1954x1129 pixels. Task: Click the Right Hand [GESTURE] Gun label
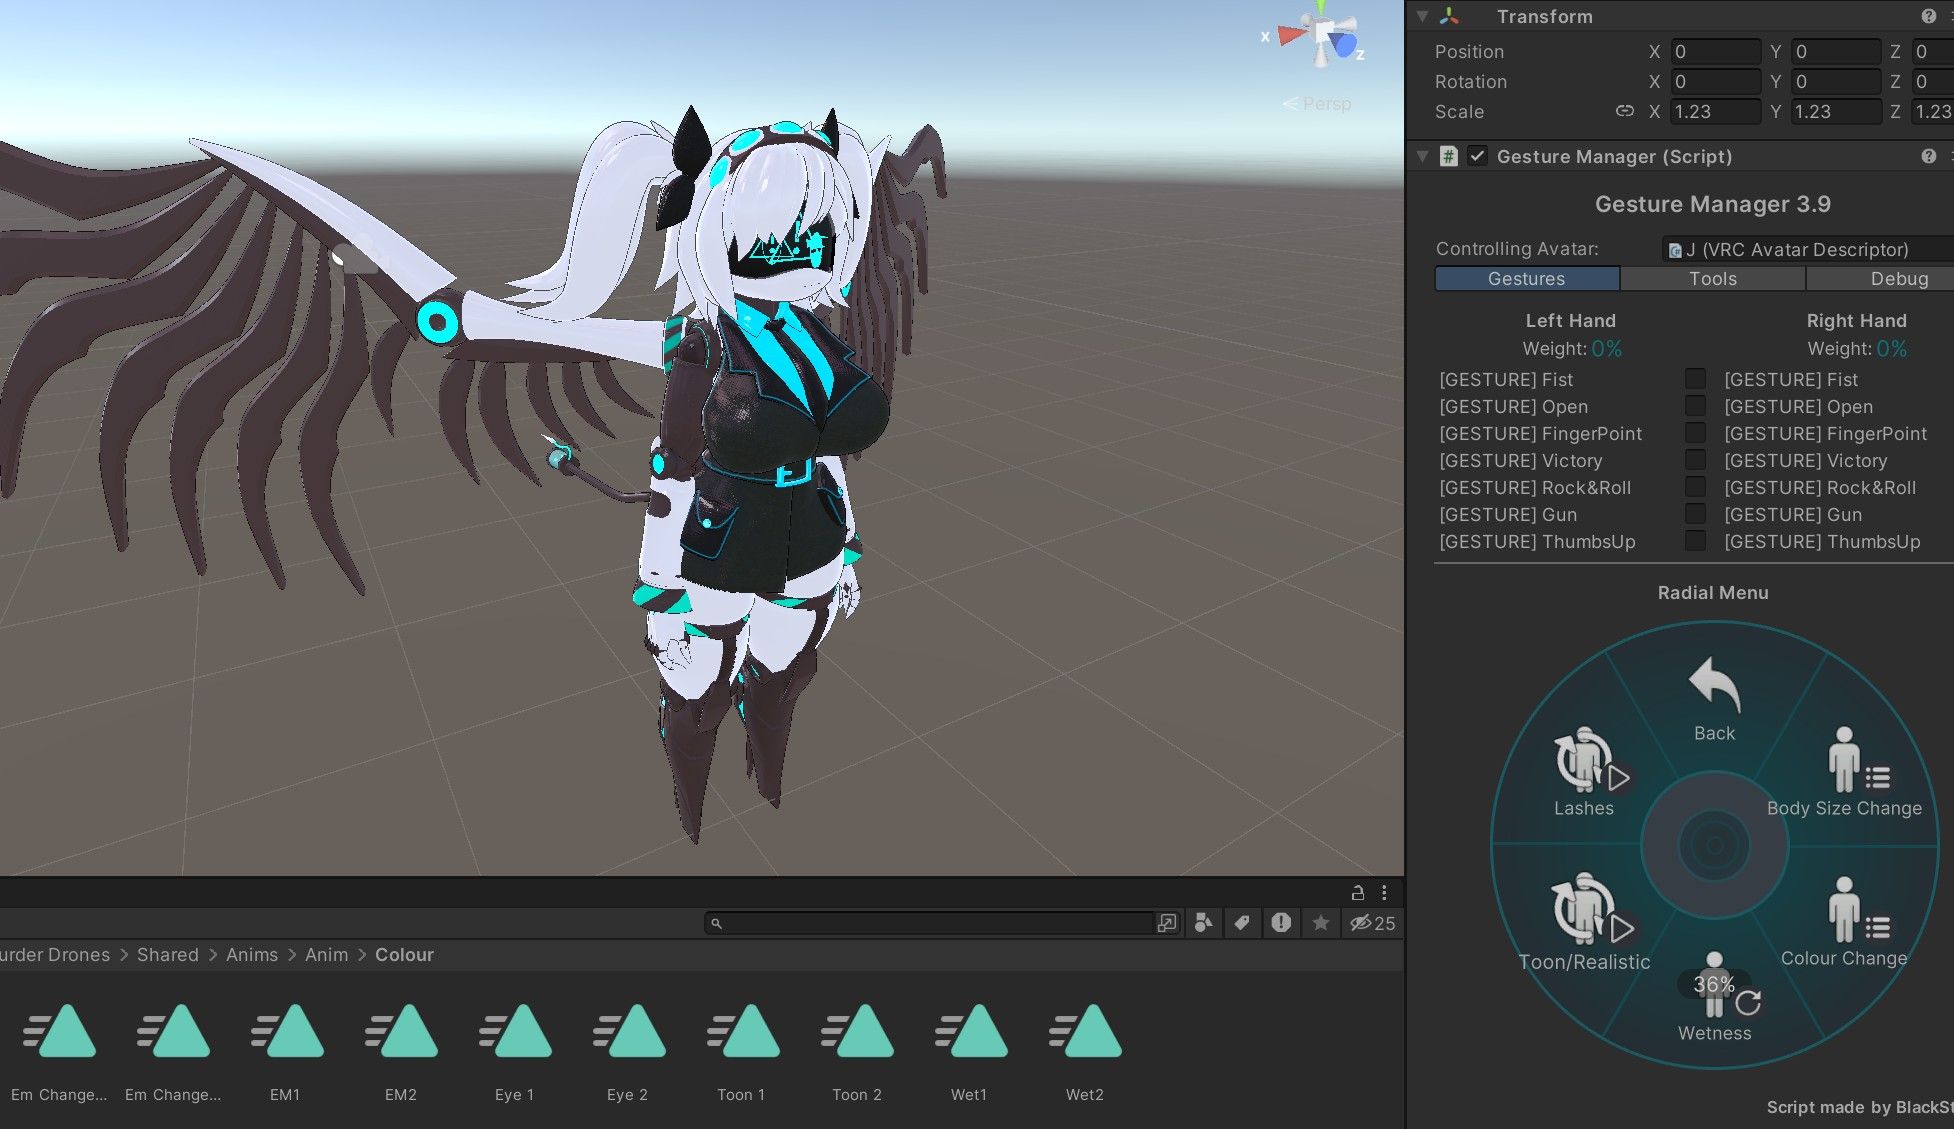pyautogui.click(x=1793, y=514)
